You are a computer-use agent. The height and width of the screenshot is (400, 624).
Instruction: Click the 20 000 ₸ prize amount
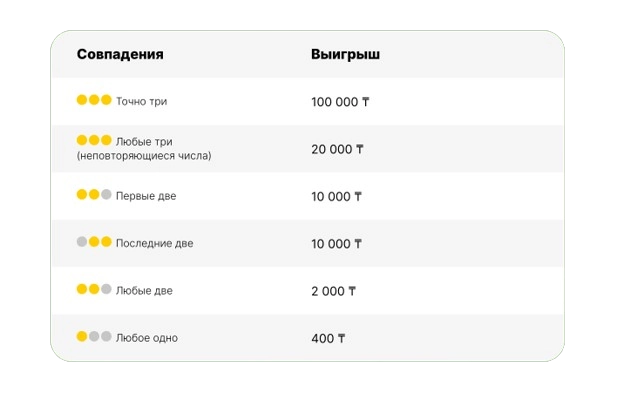[337, 149]
